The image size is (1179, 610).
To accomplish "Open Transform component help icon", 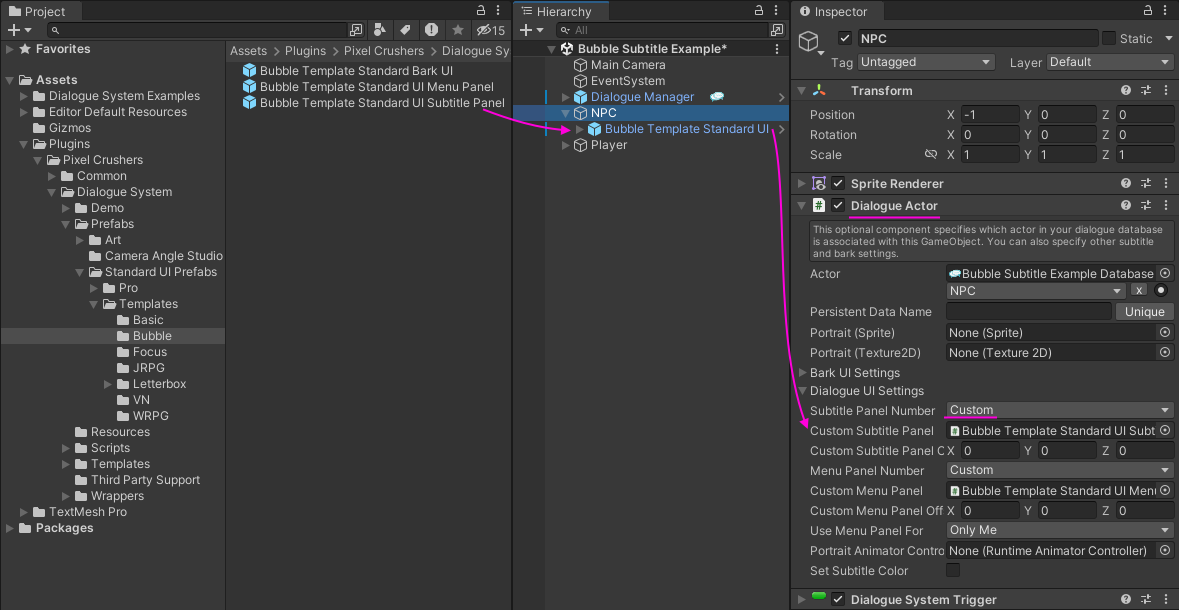I will tap(1126, 90).
